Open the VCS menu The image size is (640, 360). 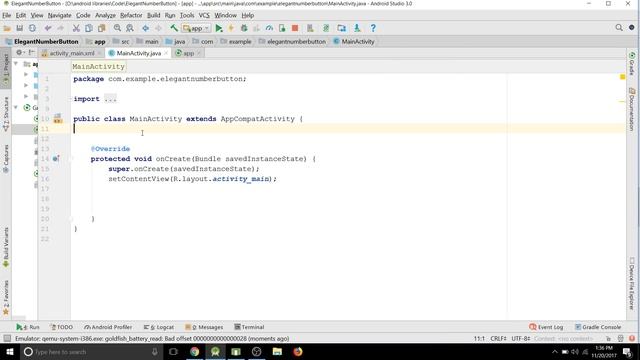204,15
